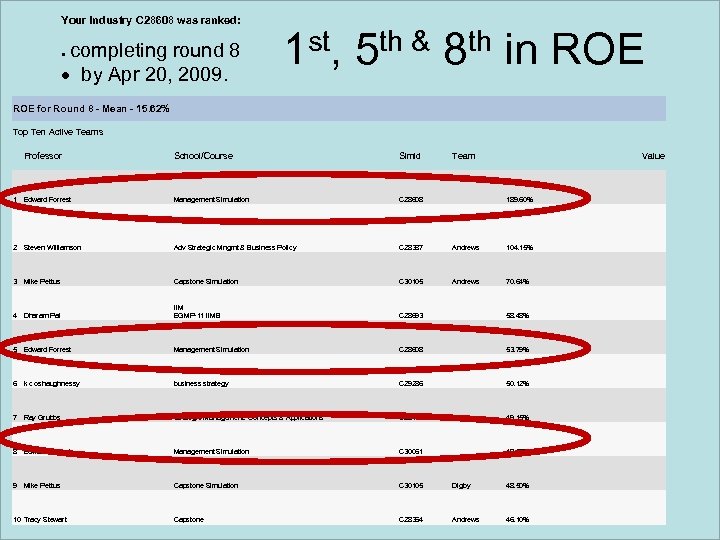Click the Simid code in rank 5 row
The height and width of the screenshot is (540, 720).
click(x=411, y=349)
